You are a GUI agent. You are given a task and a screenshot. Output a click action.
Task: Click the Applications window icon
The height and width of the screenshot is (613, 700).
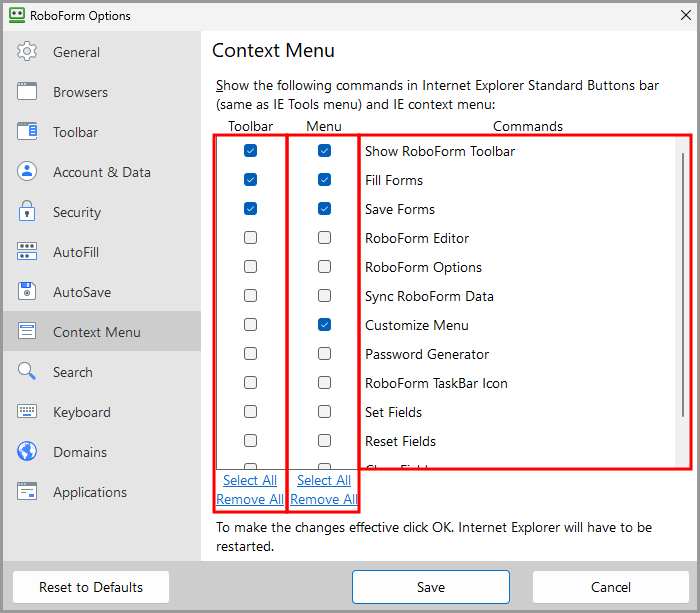(x=27, y=491)
